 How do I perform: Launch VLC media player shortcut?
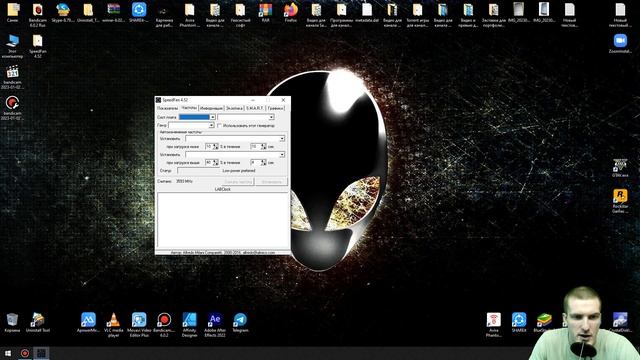tap(113, 324)
